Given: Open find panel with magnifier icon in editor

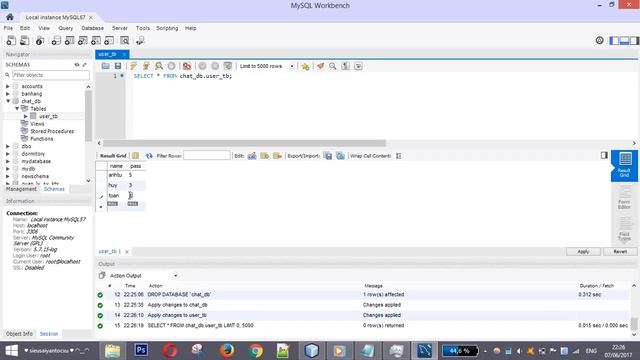Looking at the screenshot, I should pos(333,66).
